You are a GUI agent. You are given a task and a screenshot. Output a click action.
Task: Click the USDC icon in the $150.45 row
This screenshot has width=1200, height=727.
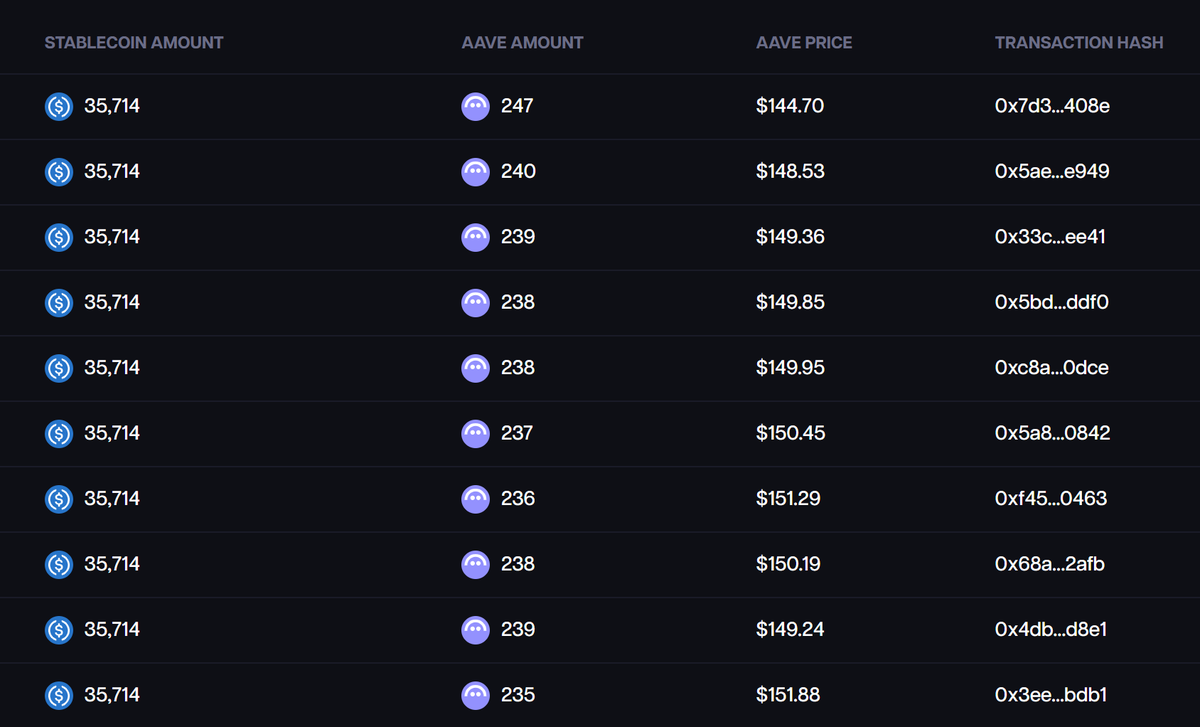tap(60, 433)
